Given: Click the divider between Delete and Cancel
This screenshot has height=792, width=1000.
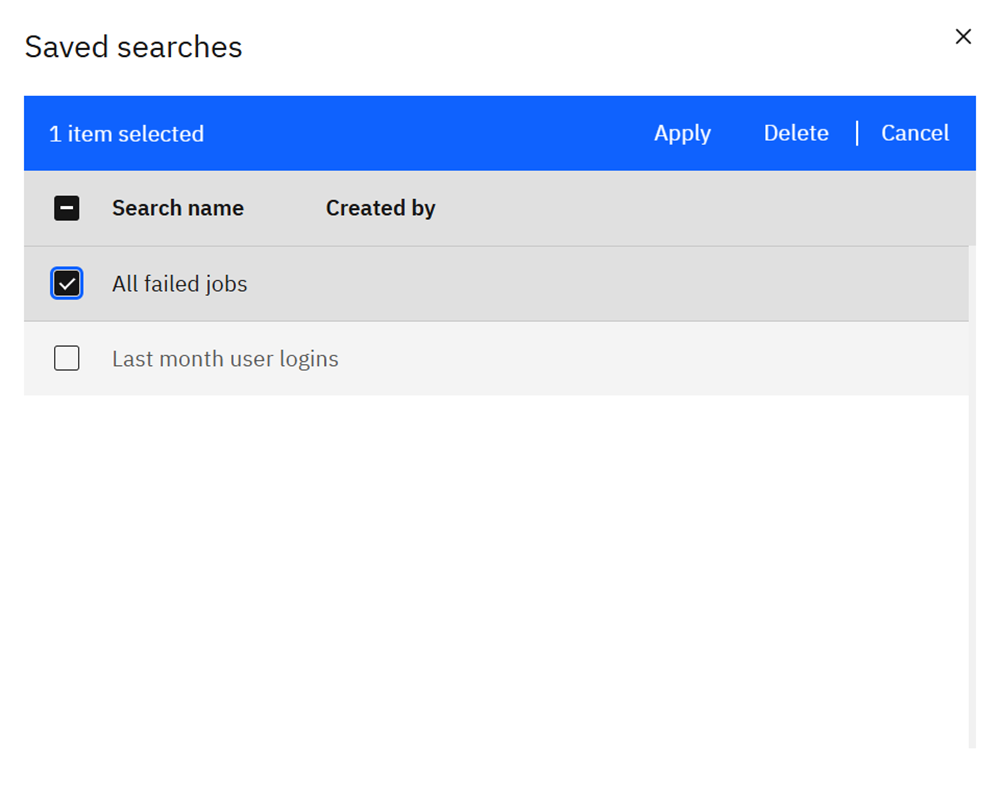Looking at the screenshot, I should click(857, 133).
